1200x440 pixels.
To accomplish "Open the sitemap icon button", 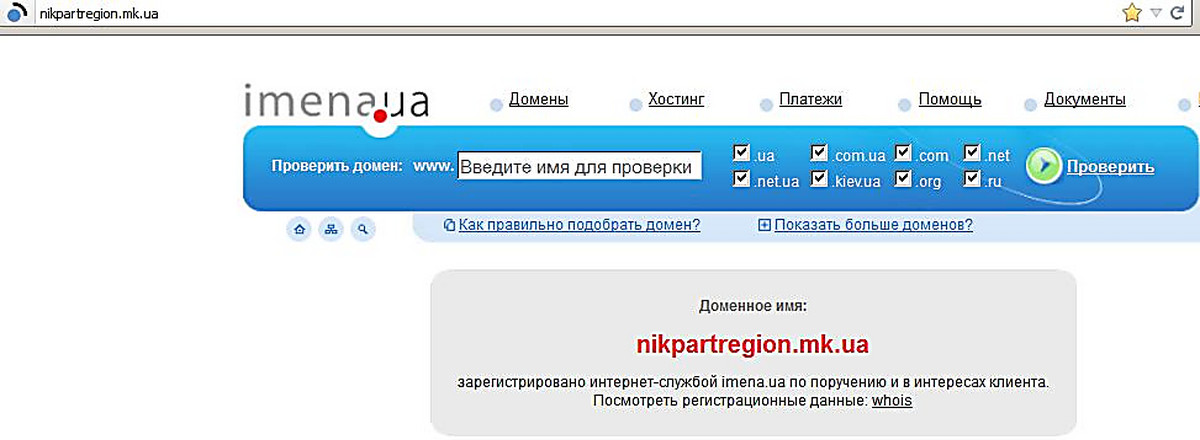I will click(x=331, y=230).
